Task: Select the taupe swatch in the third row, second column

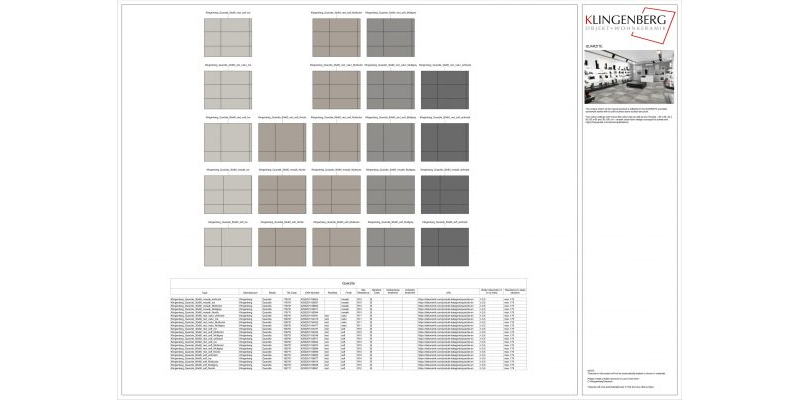Action: 282,142
